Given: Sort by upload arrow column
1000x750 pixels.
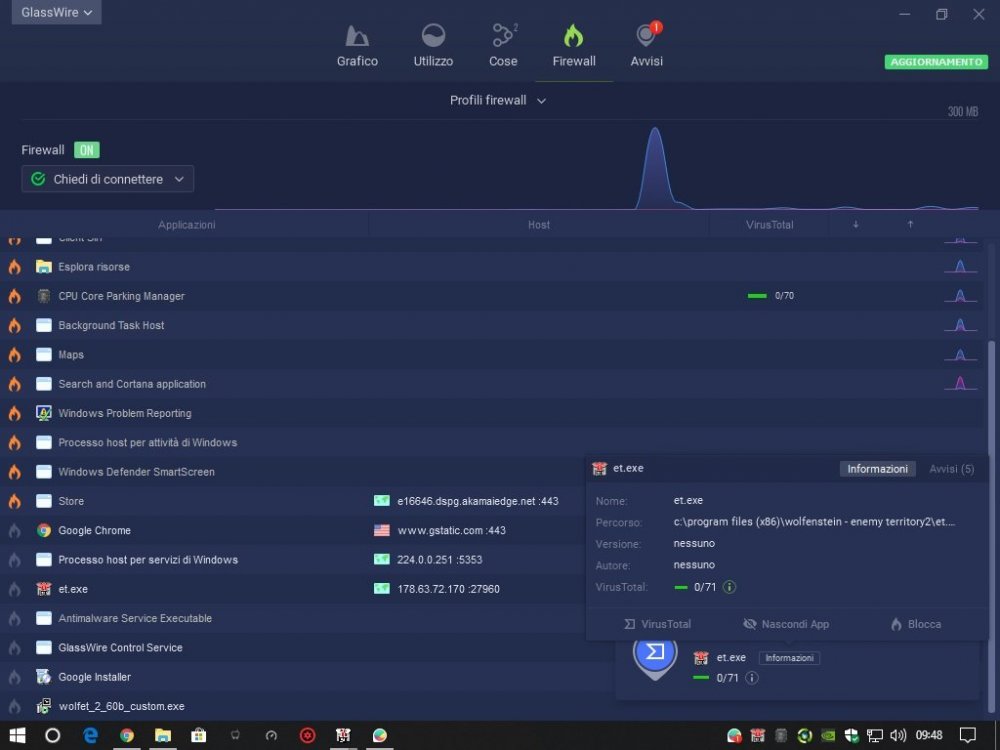Looking at the screenshot, I should tap(910, 224).
